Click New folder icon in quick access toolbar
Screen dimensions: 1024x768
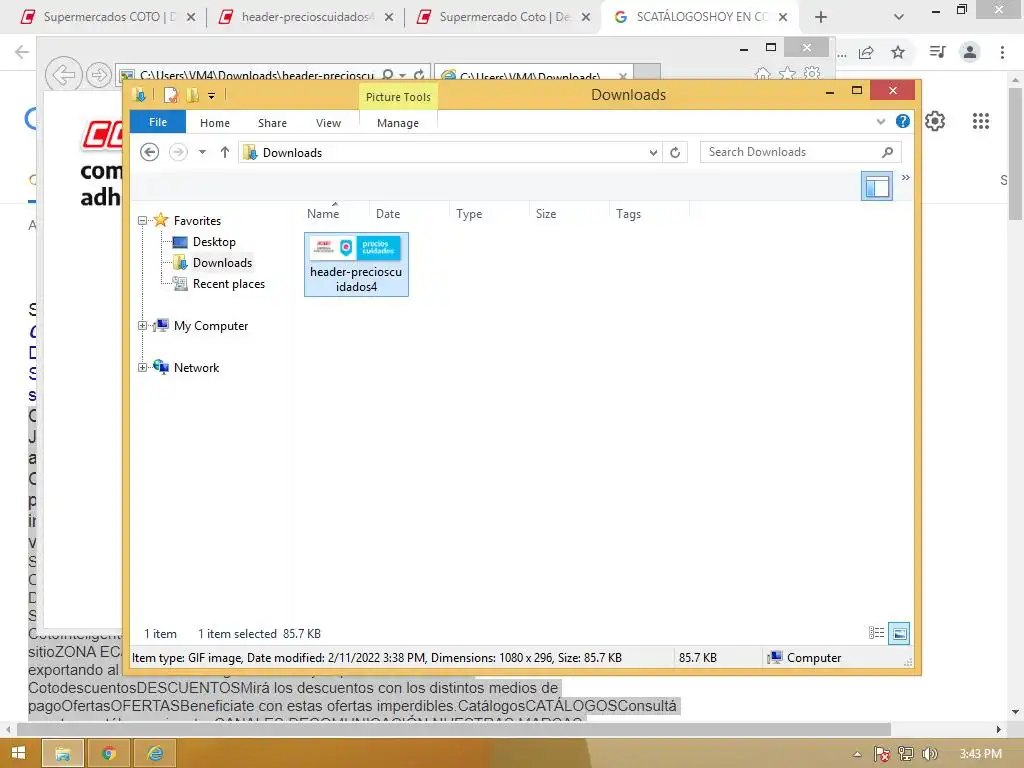pyautogui.click(x=192, y=95)
